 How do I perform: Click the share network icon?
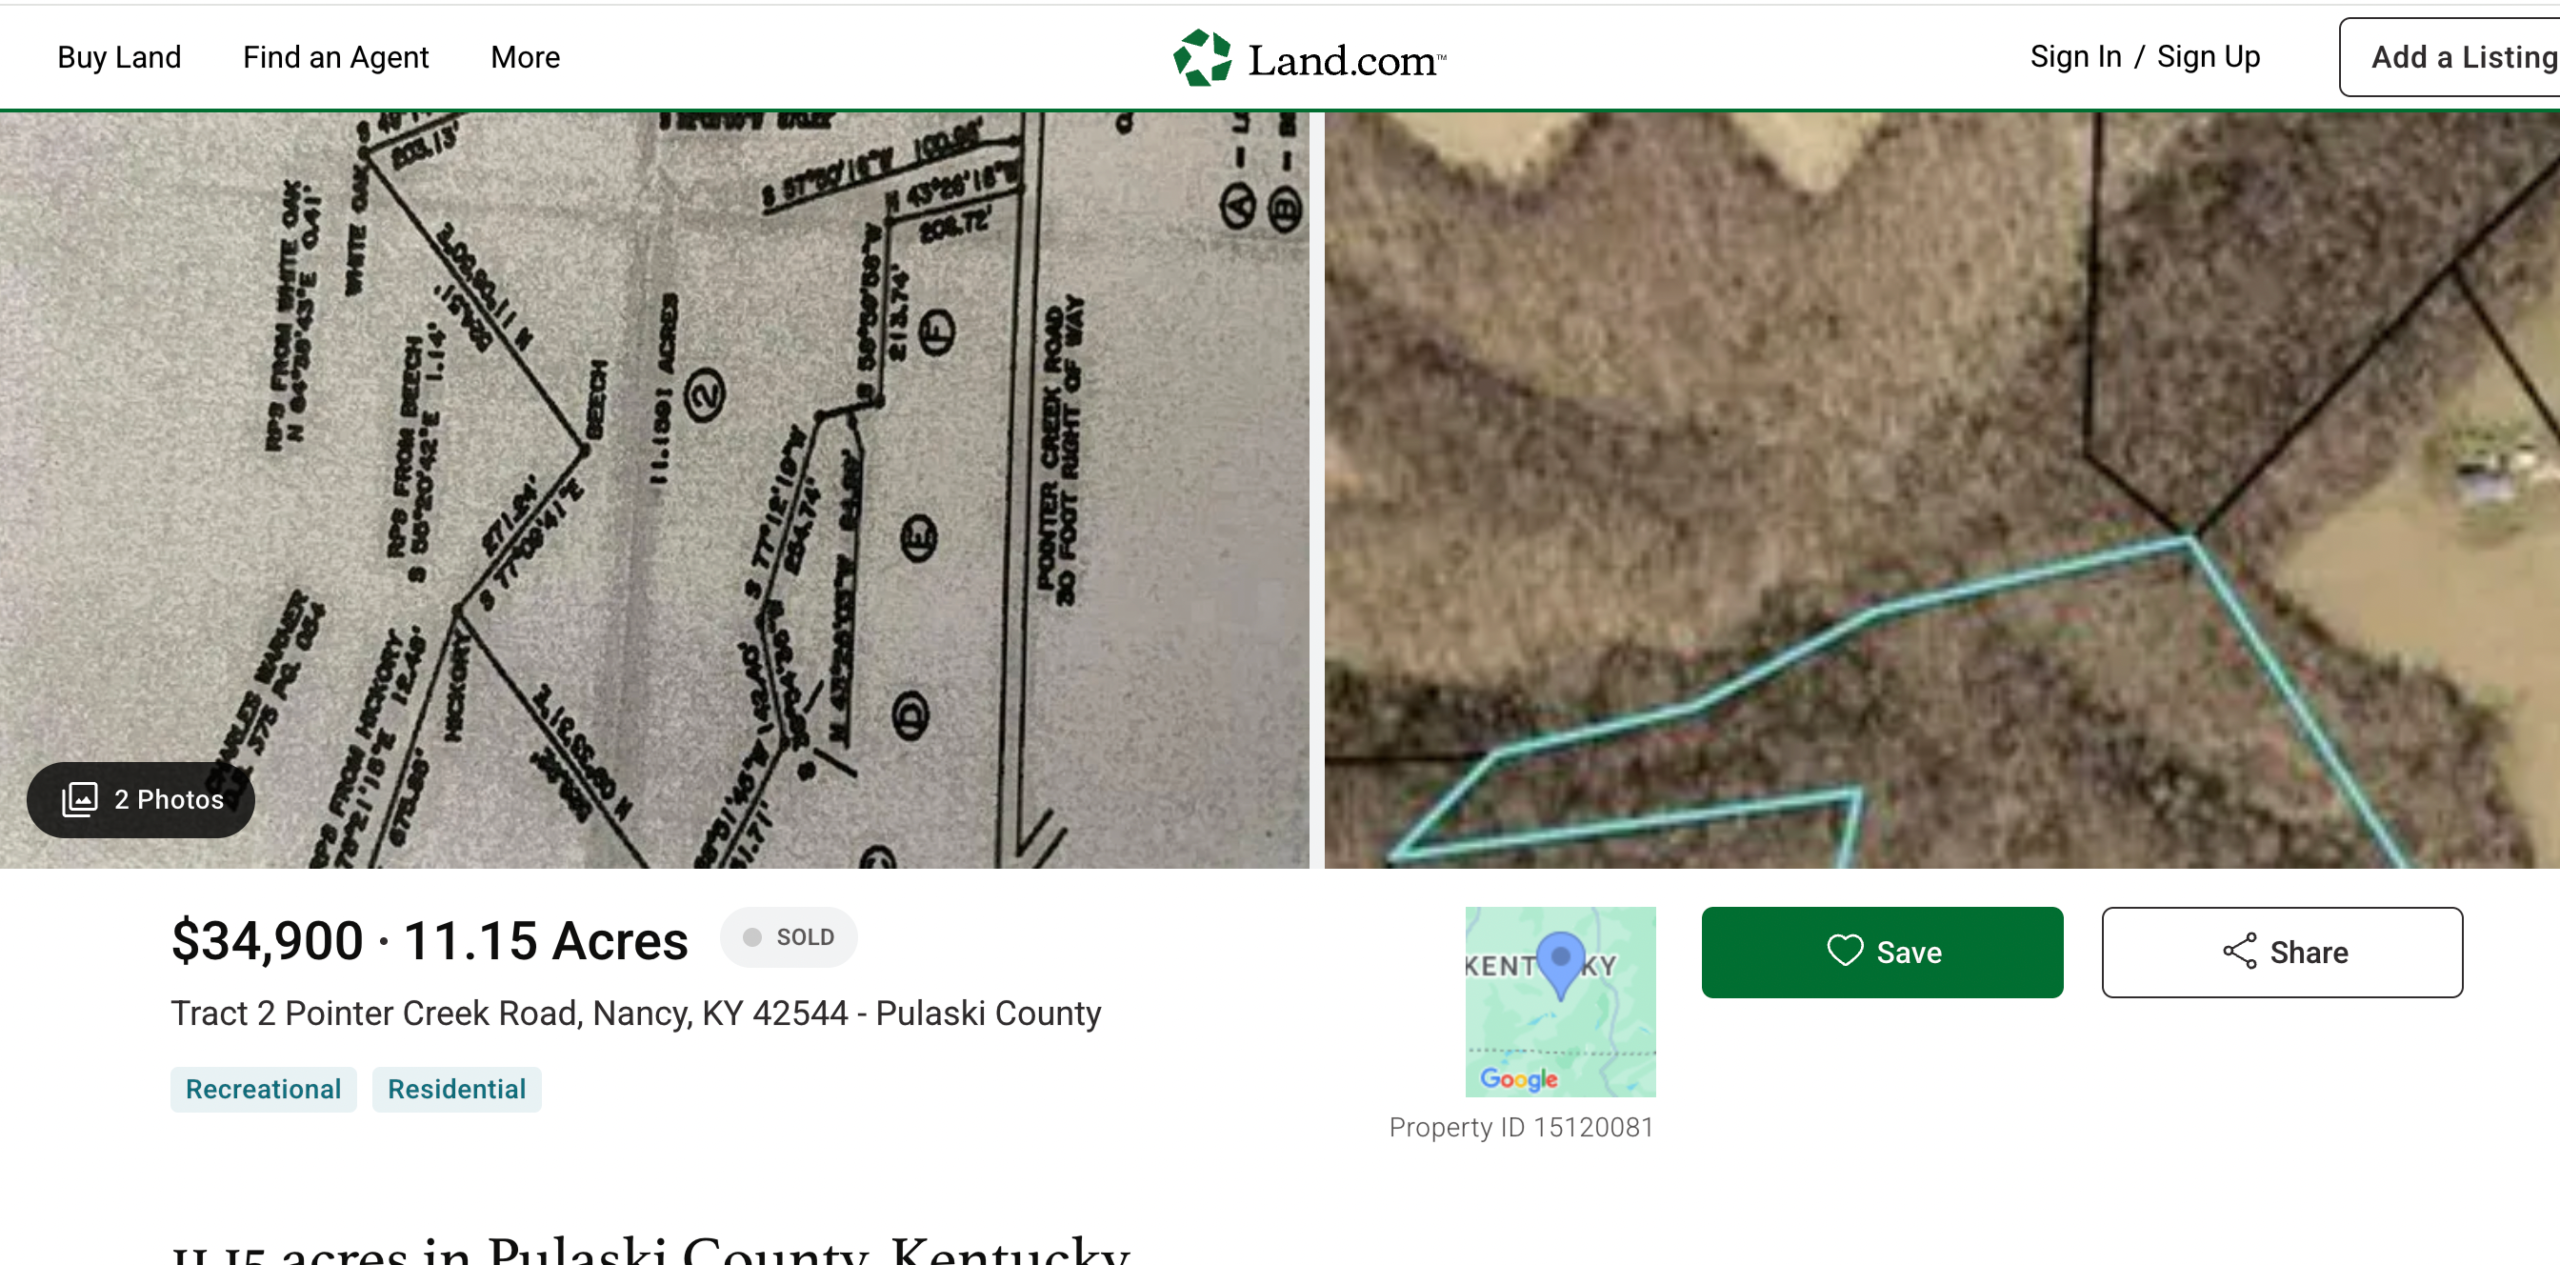click(2240, 951)
